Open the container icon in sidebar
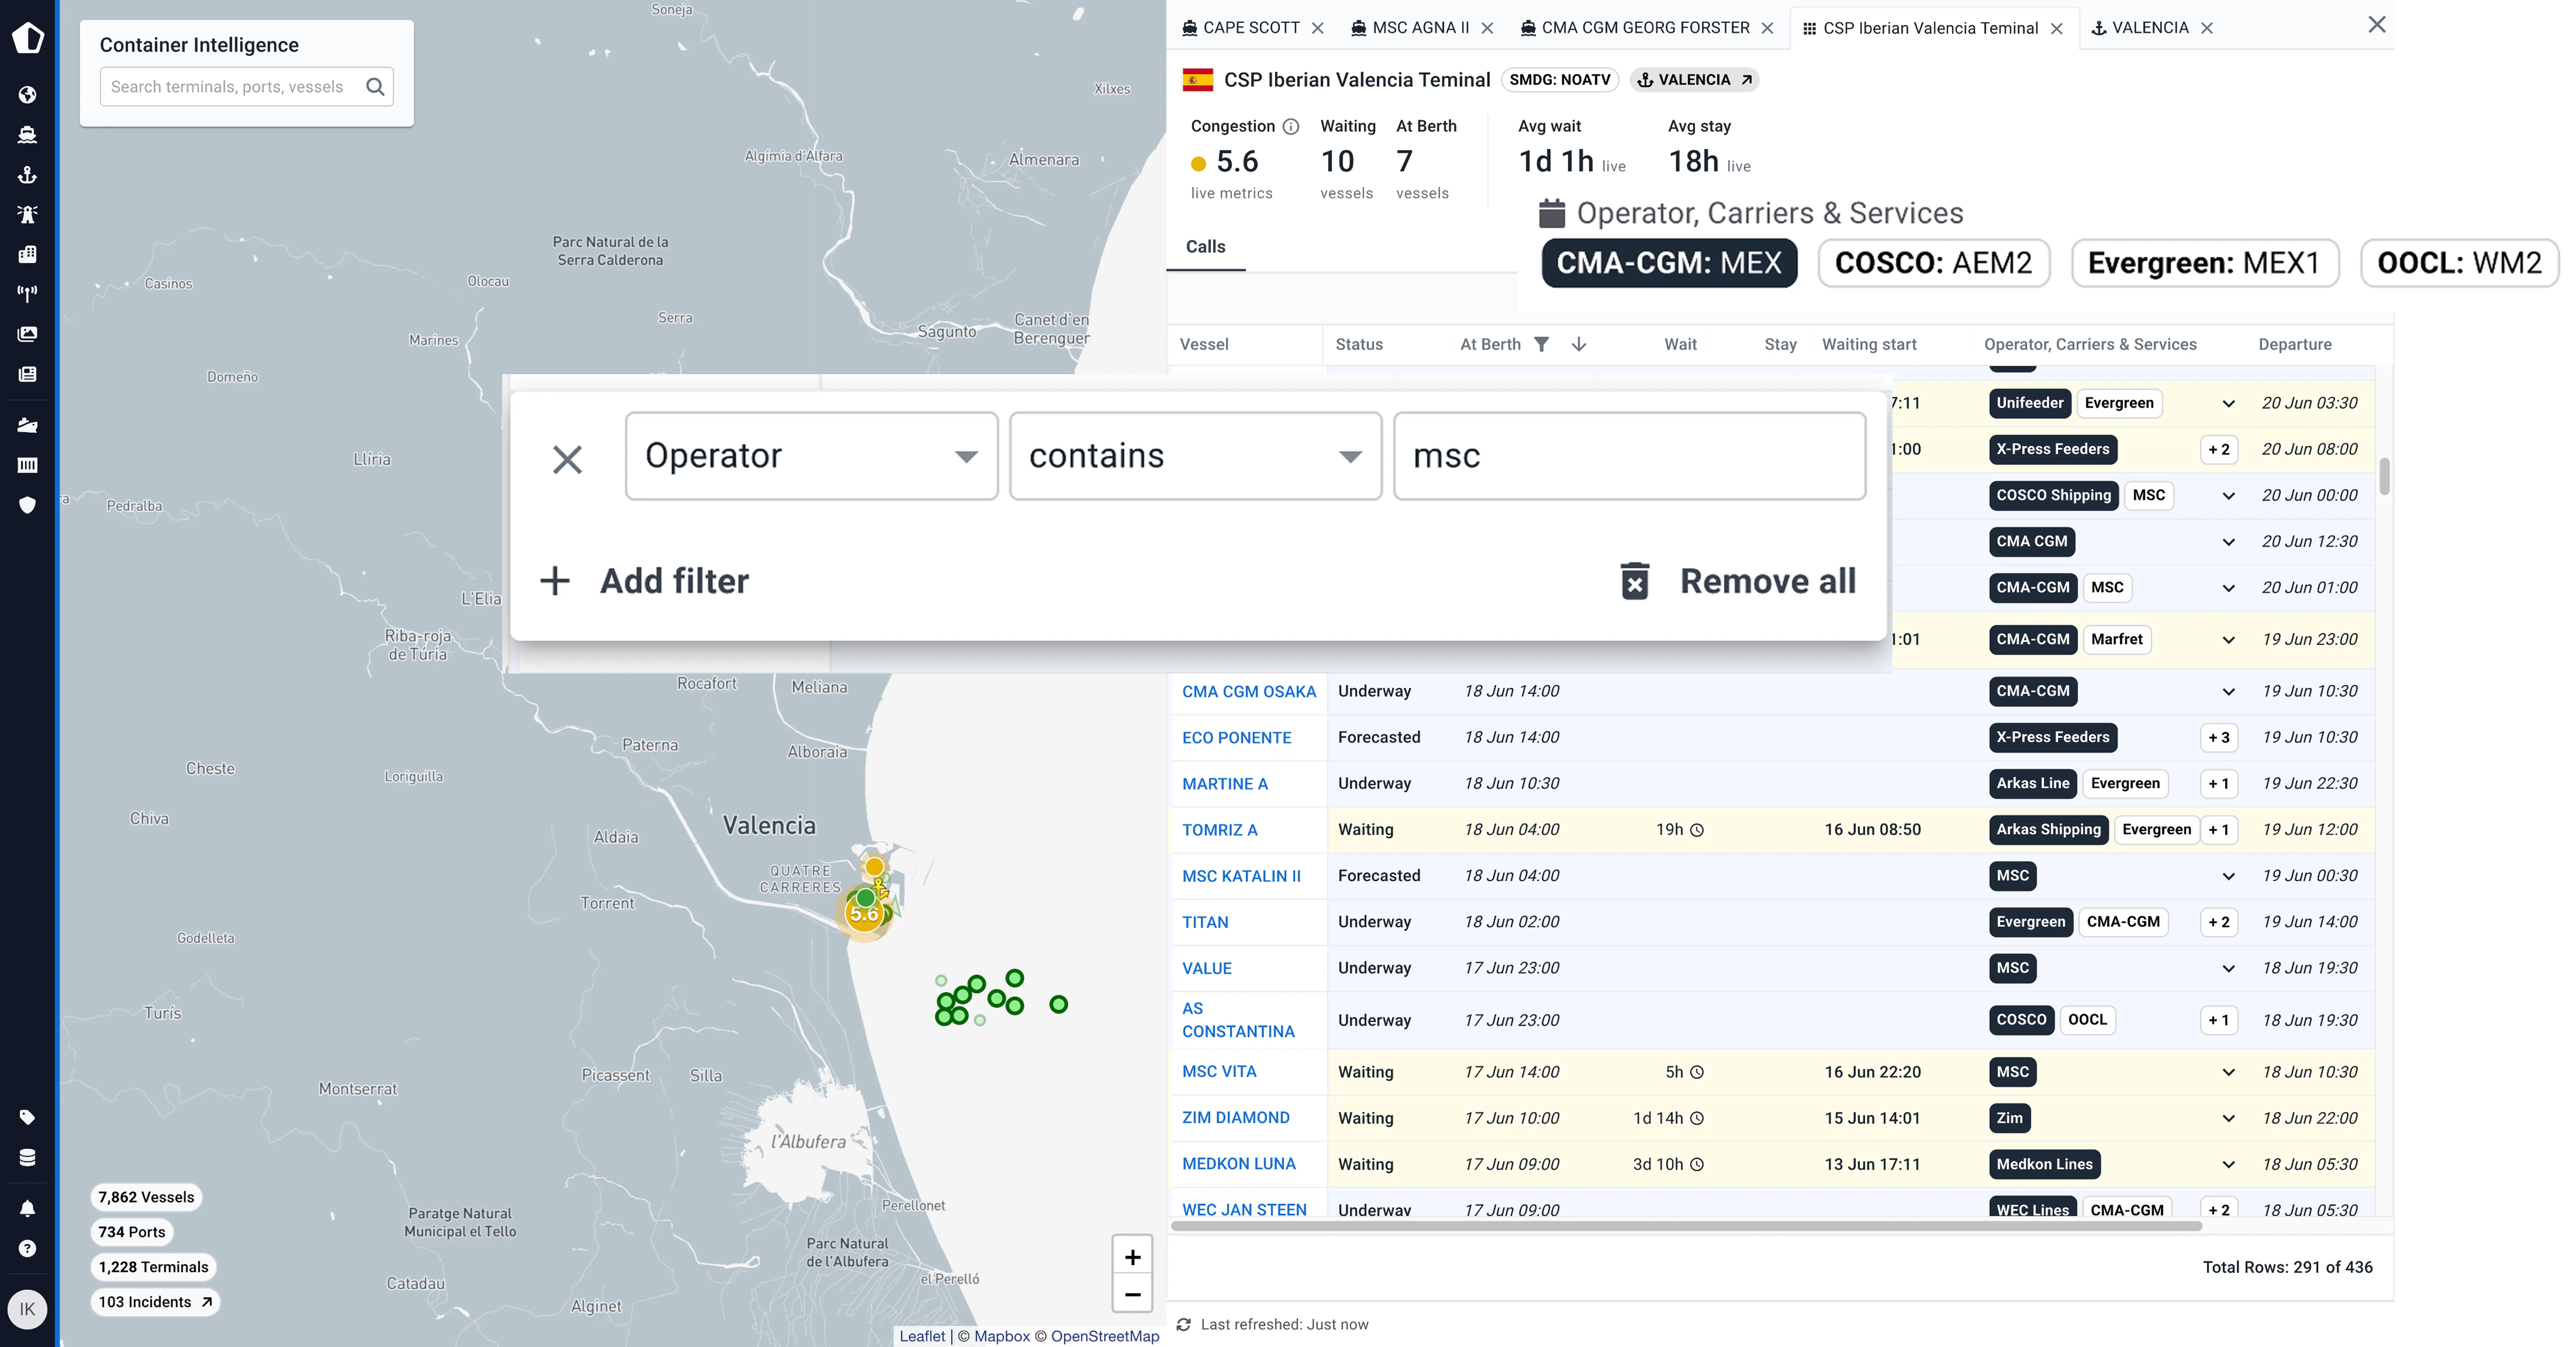Viewport: 2576px width, 1347px height. point(27,465)
